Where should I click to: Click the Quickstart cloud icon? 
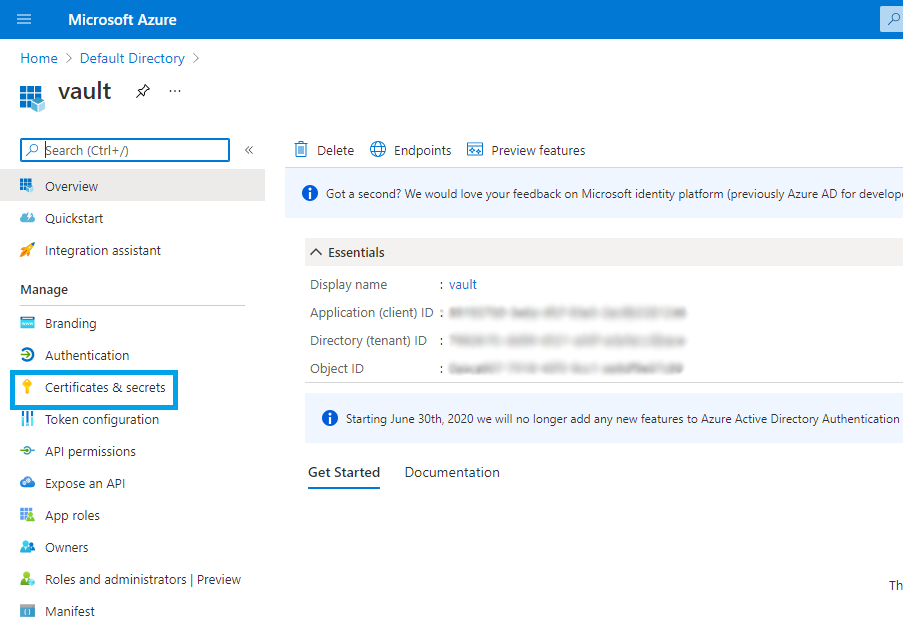point(27,218)
